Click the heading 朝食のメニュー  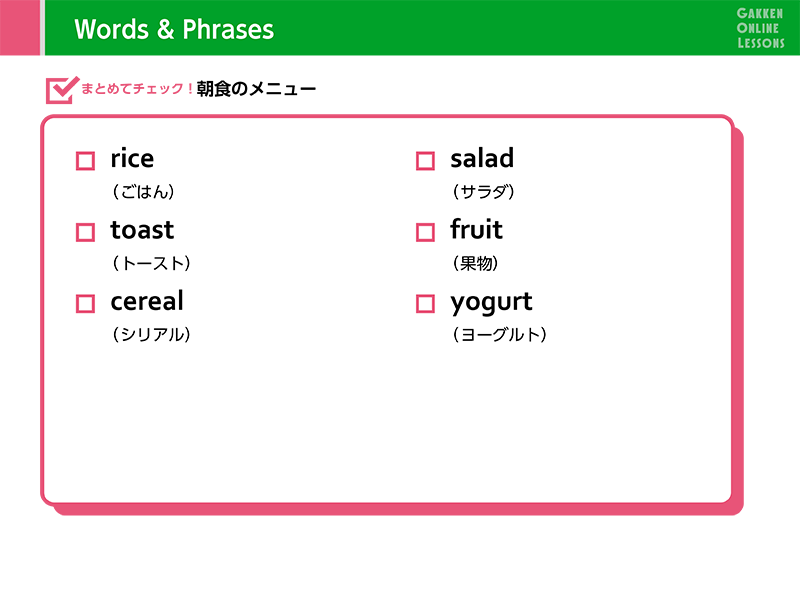point(256,90)
